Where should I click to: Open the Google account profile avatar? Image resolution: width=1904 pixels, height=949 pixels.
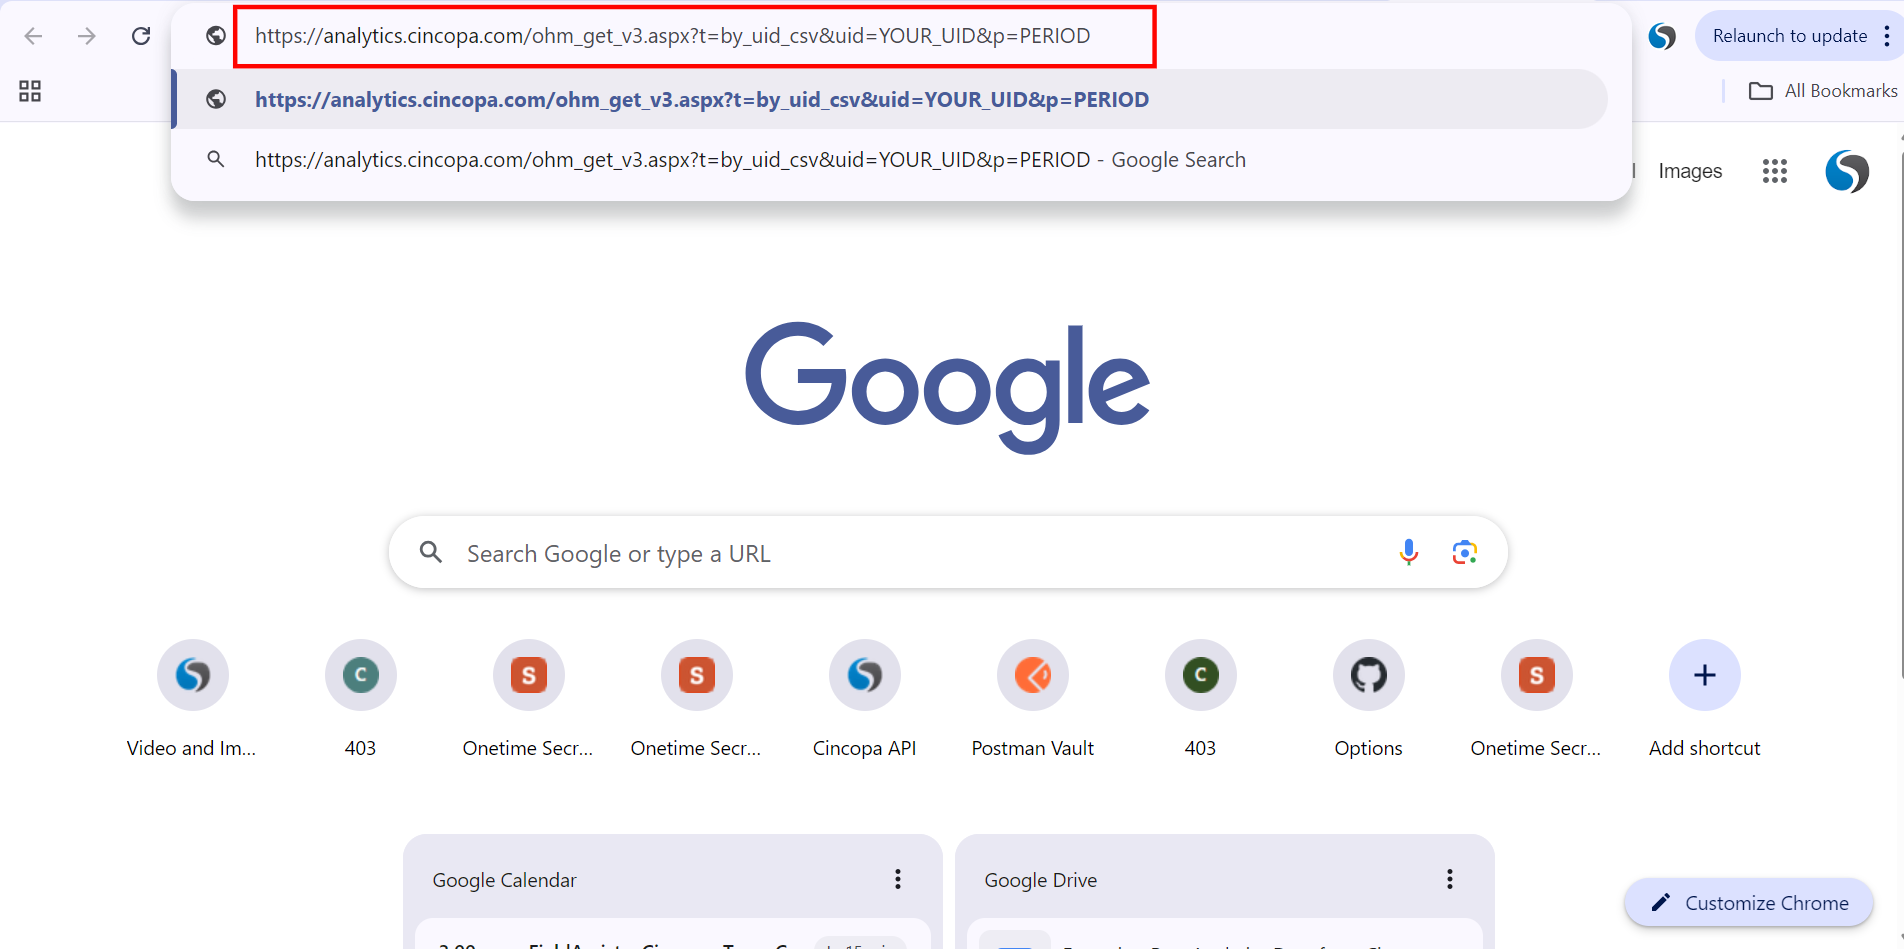[1847, 171]
